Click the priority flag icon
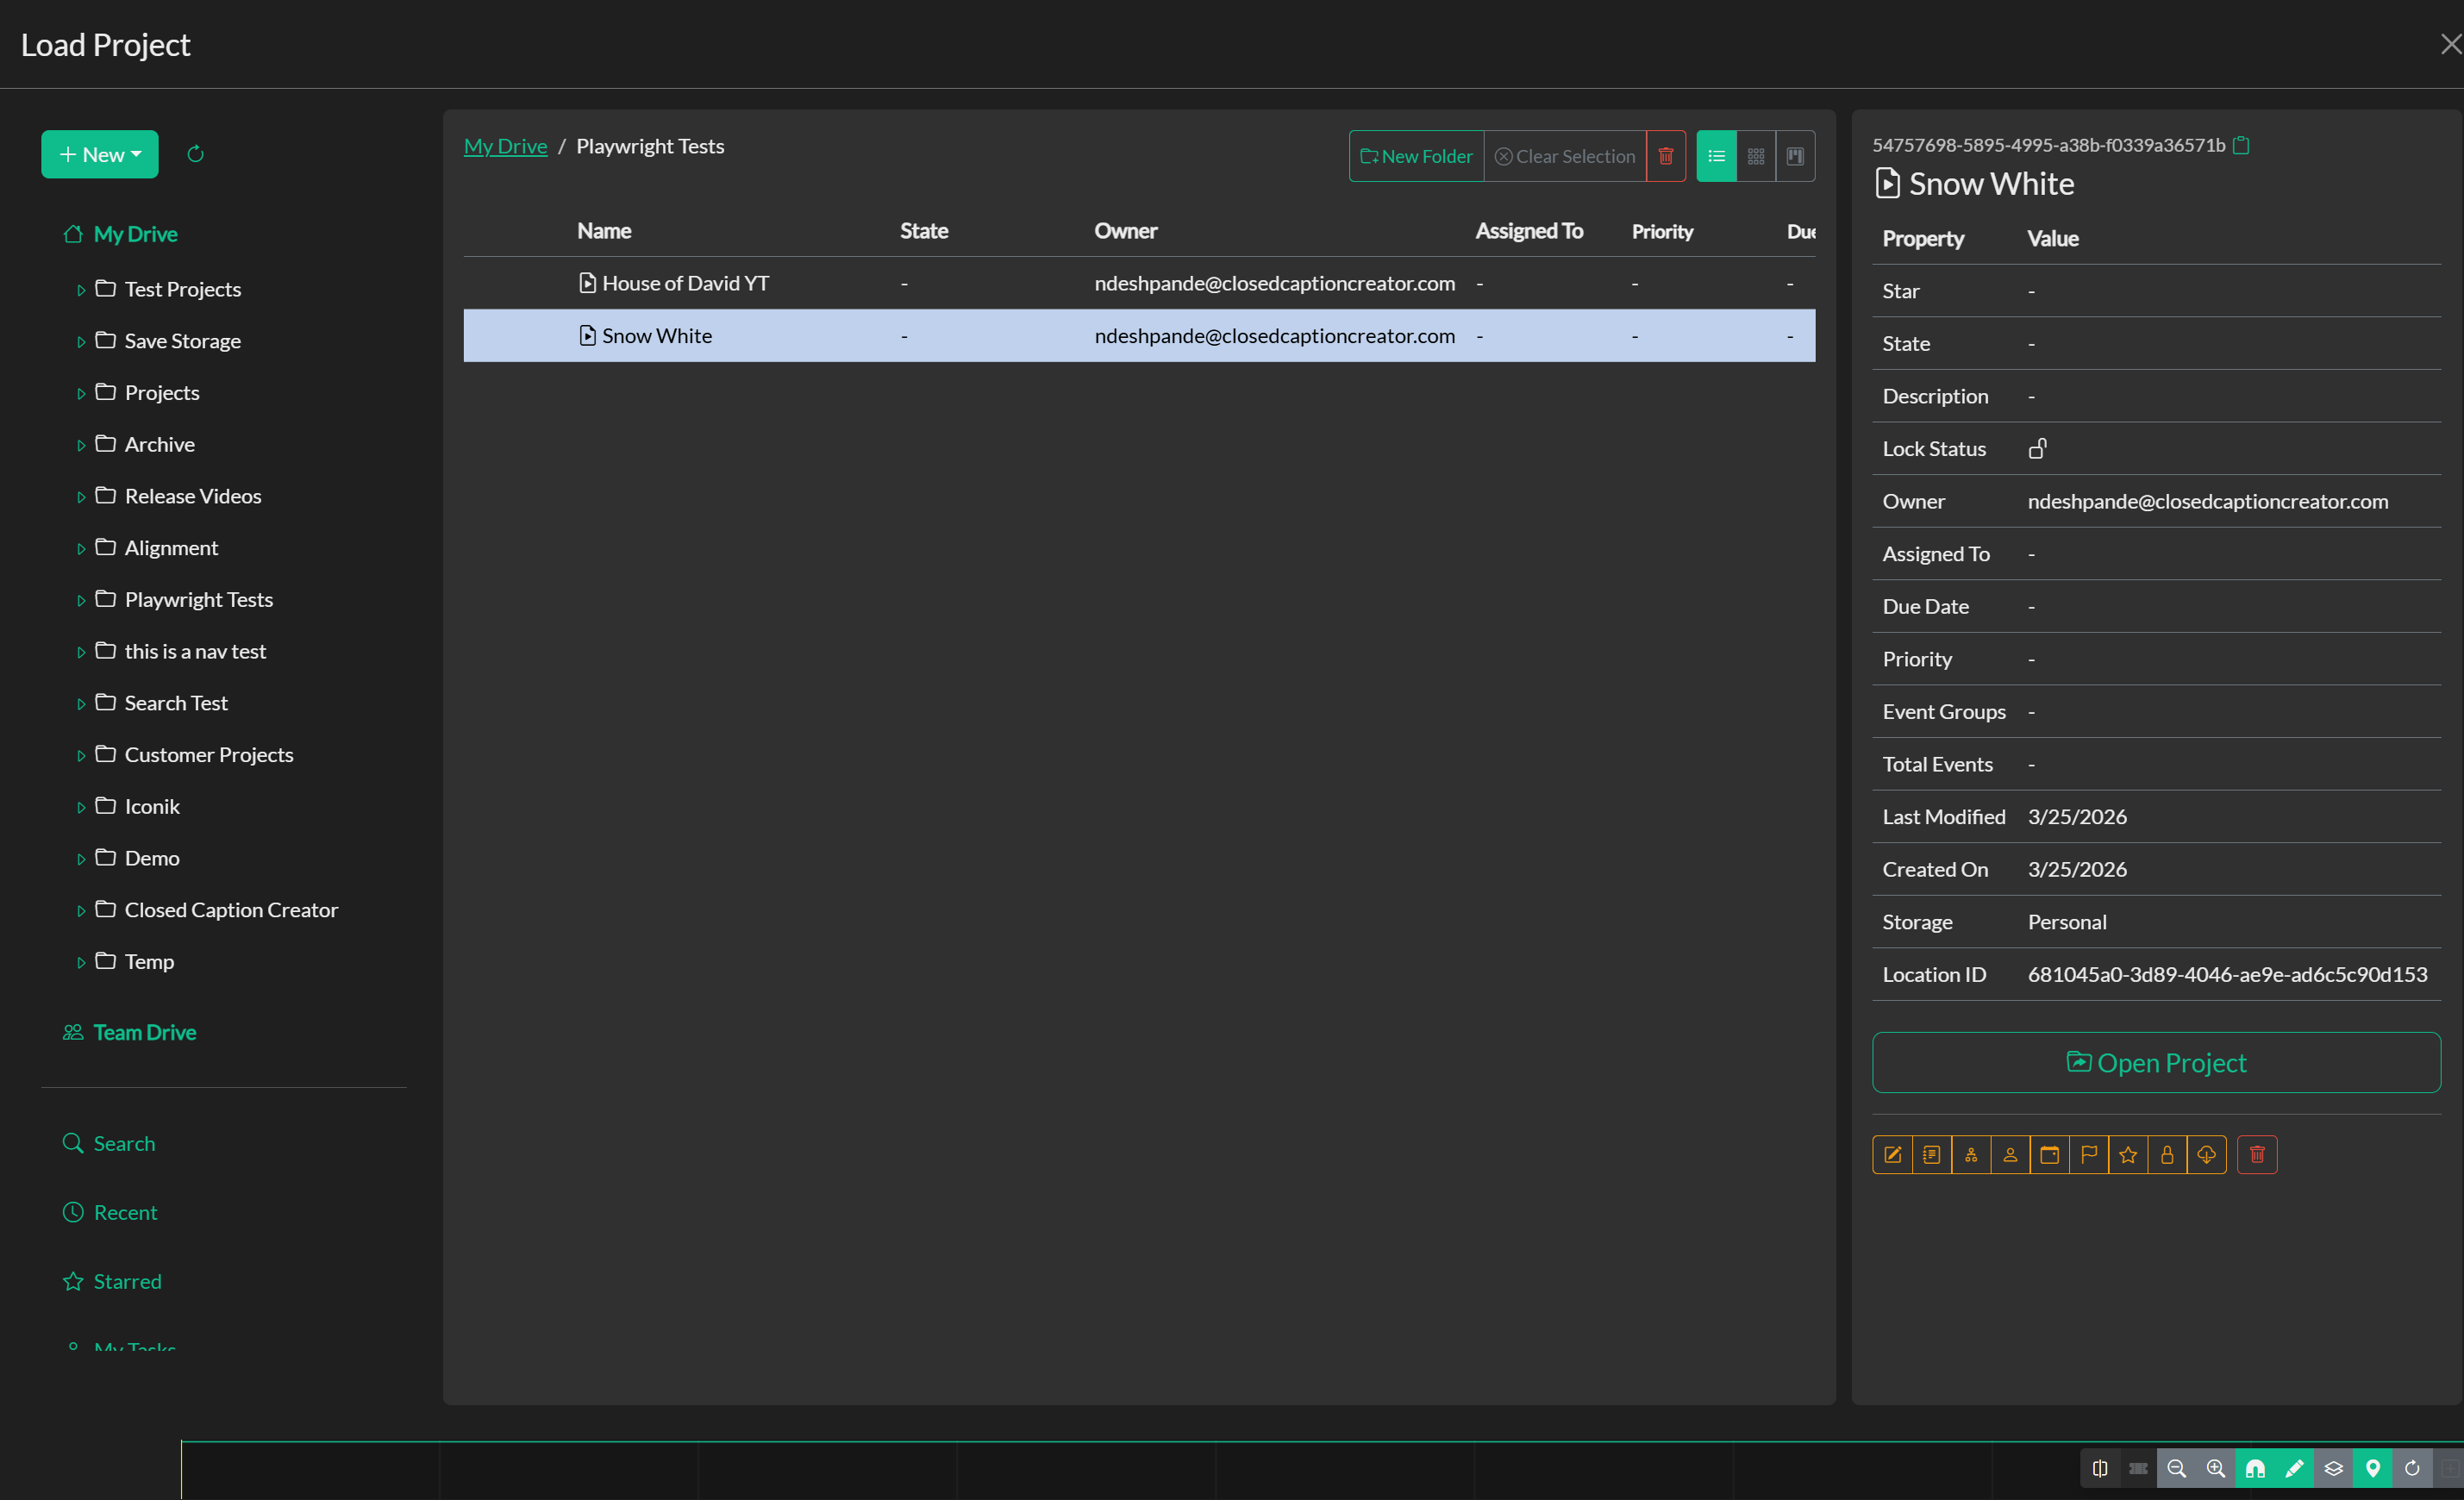 pyautogui.click(x=2088, y=1155)
